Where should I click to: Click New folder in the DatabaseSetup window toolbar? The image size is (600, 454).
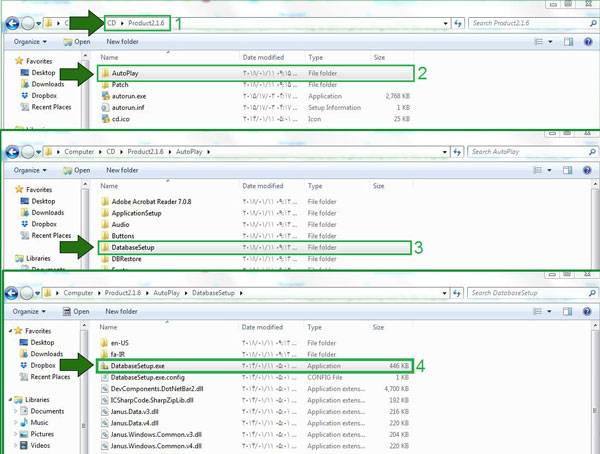pyautogui.click(x=122, y=312)
